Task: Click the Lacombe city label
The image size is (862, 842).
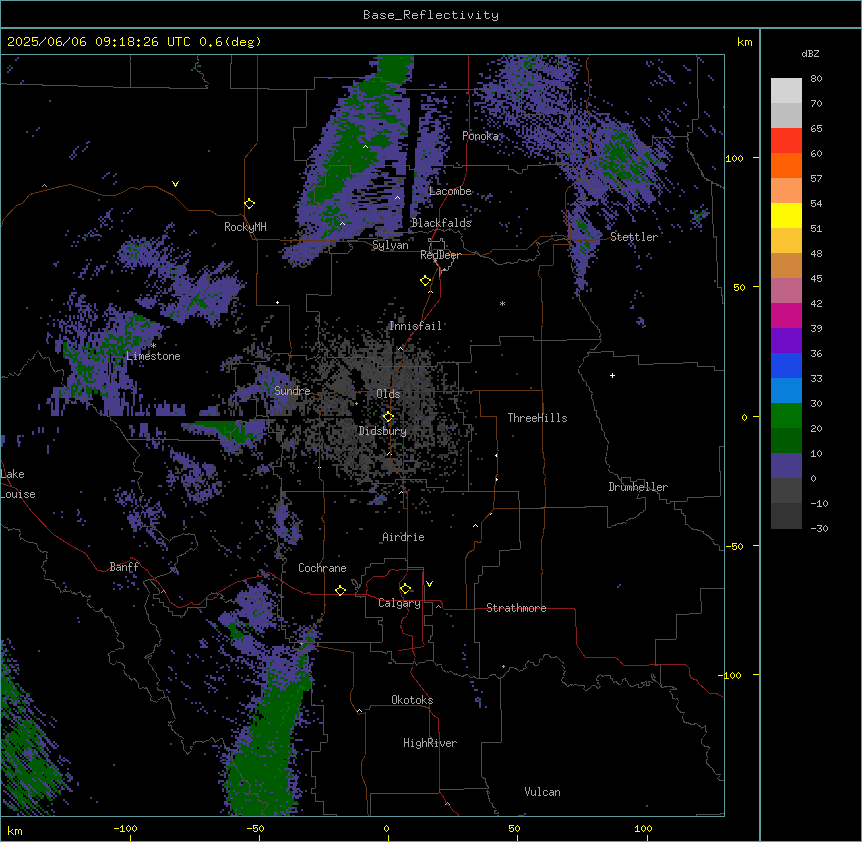Action: [451, 191]
